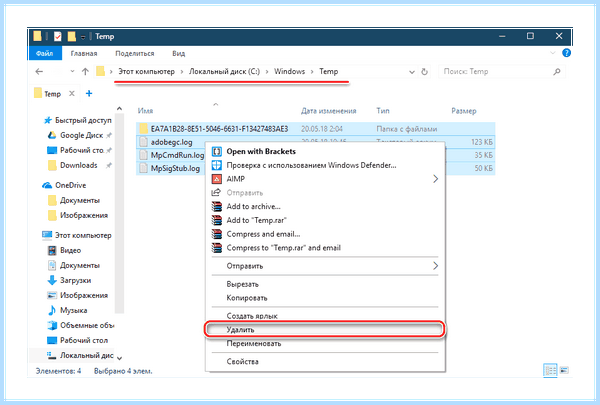
Task: Open Быстрый доступ in sidebar
Action: tap(78, 120)
